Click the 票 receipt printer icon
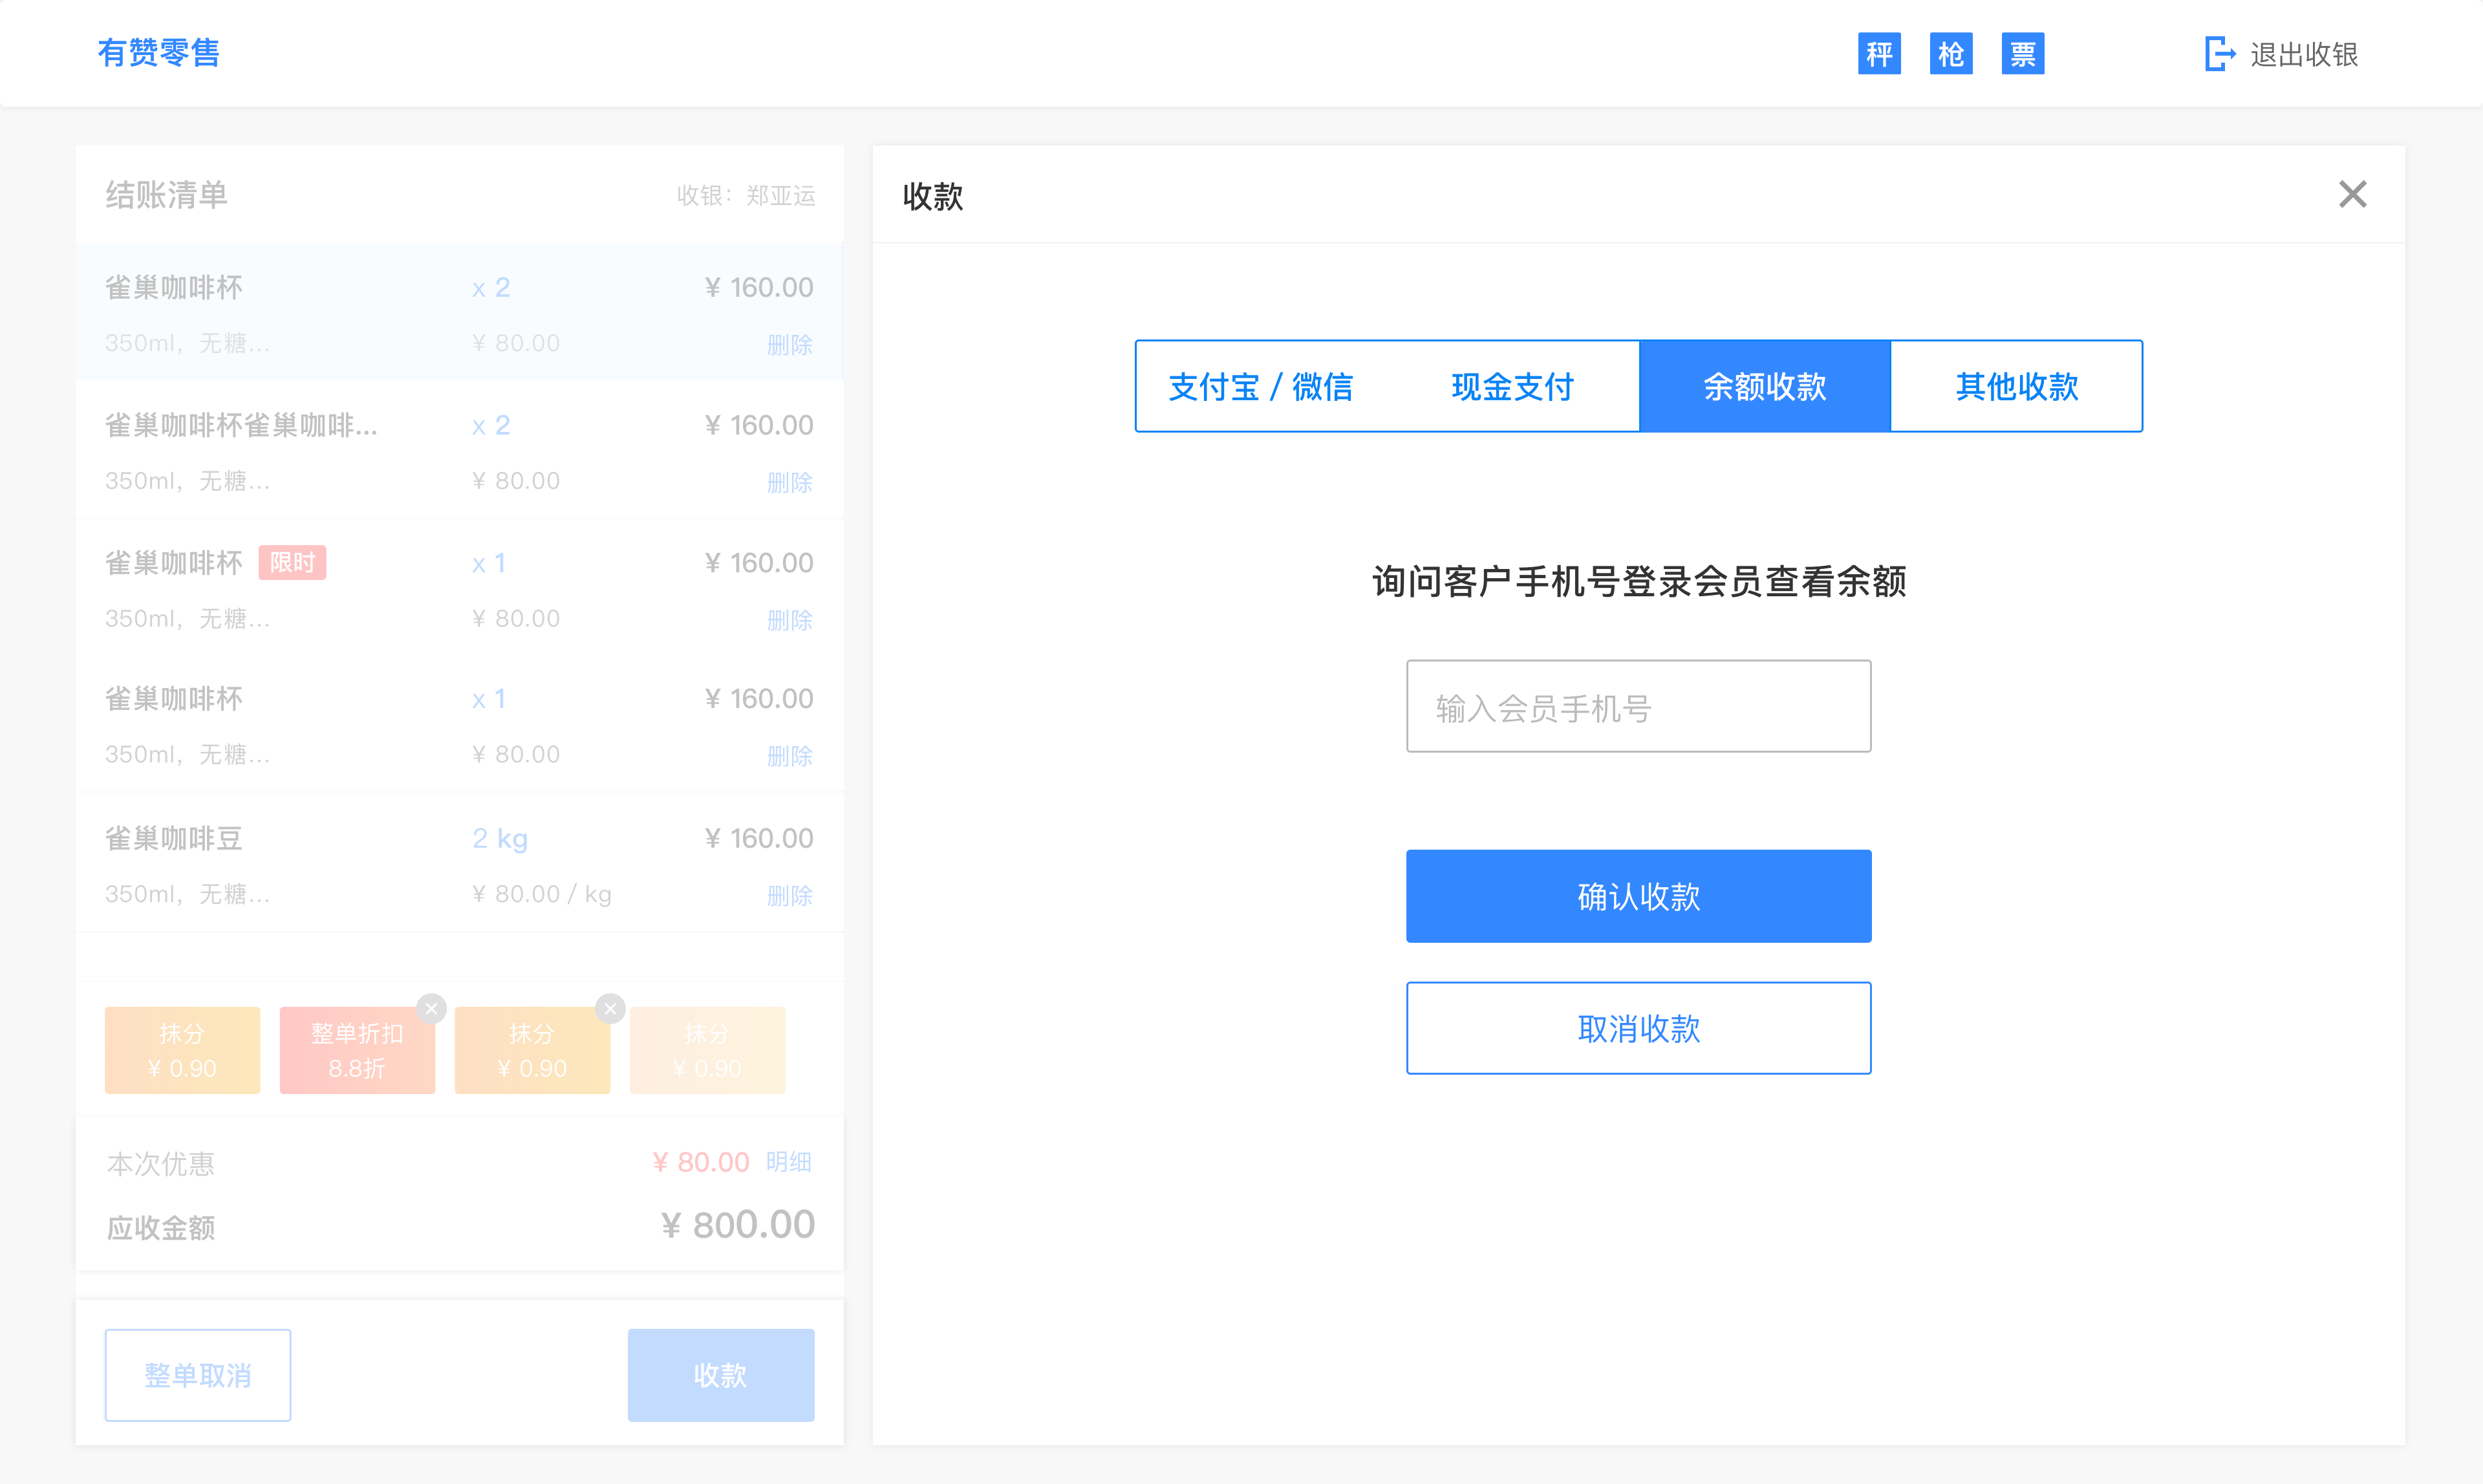The height and width of the screenshot is (1484, 2483). pyautogui.click(x=2023, y=54)
